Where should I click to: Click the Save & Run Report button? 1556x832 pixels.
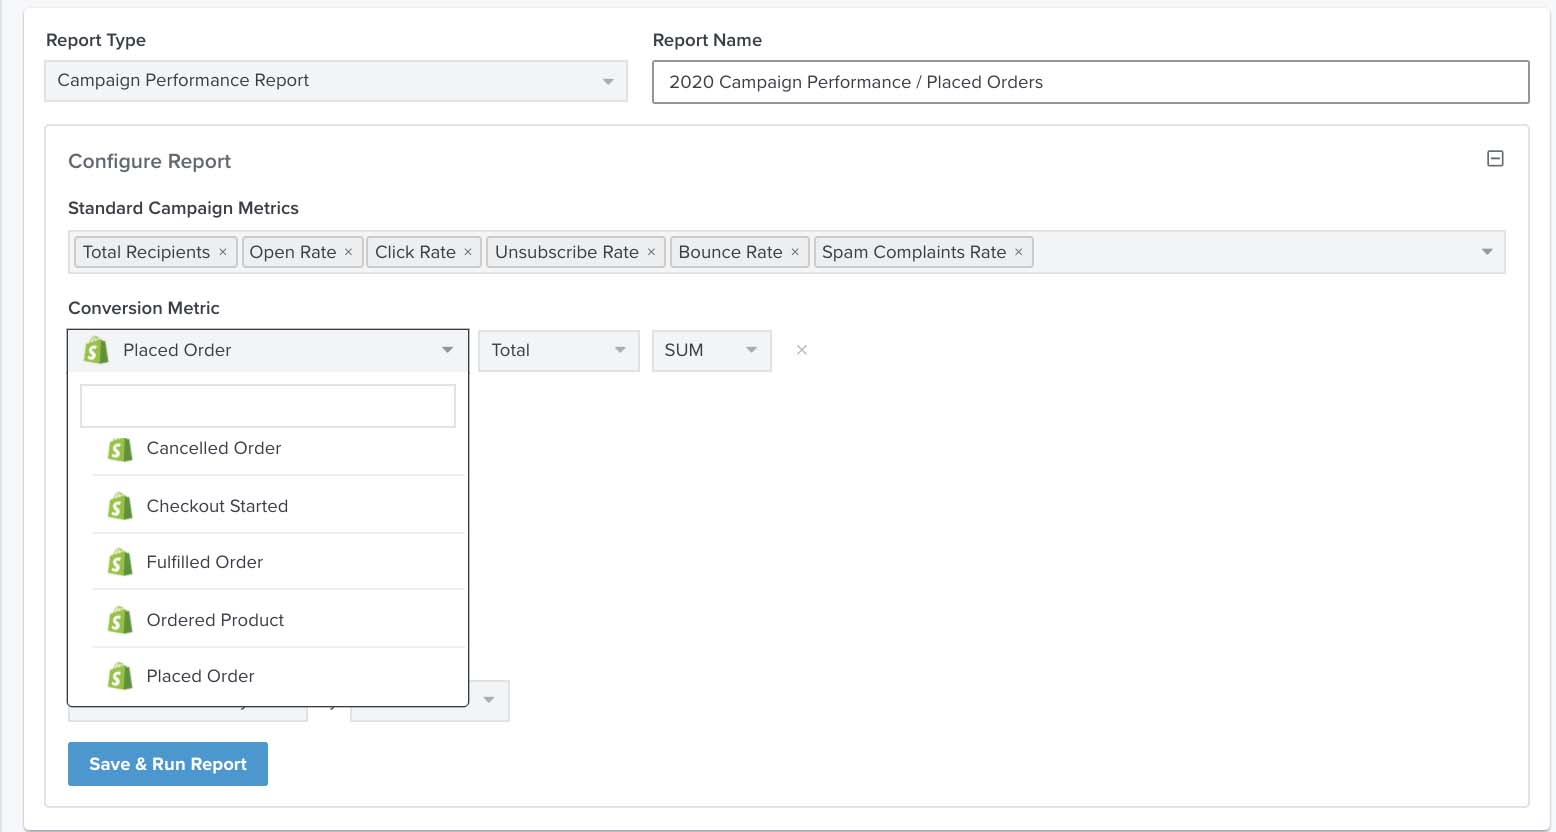point(167,763)
